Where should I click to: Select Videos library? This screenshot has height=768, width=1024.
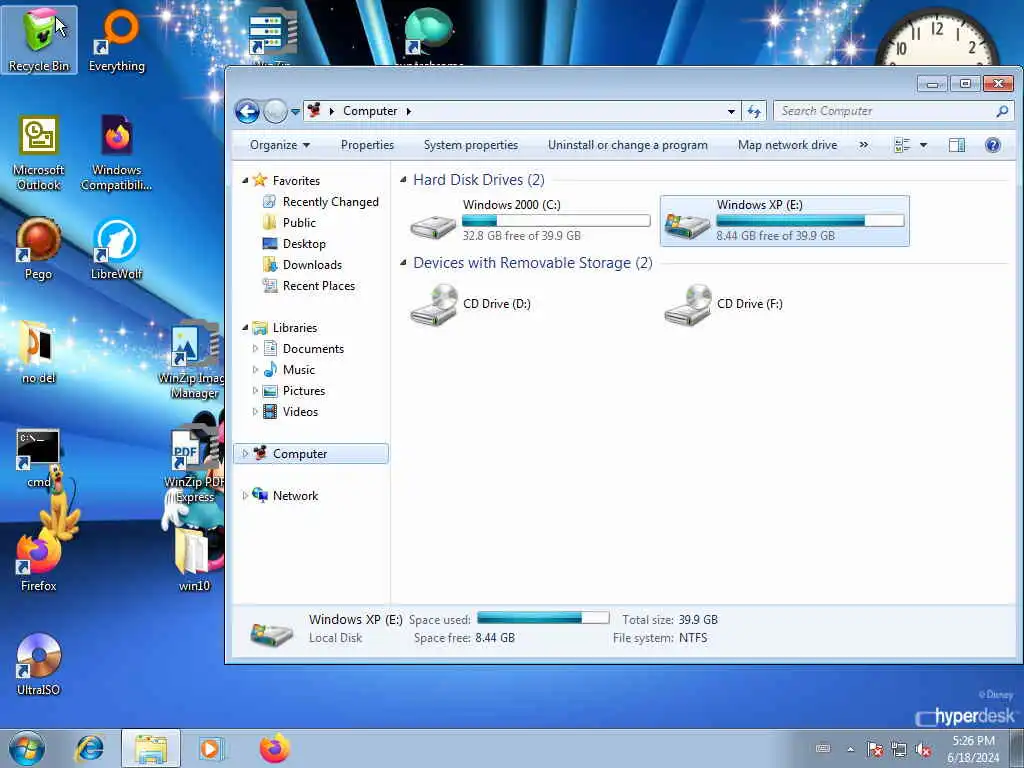291,411
